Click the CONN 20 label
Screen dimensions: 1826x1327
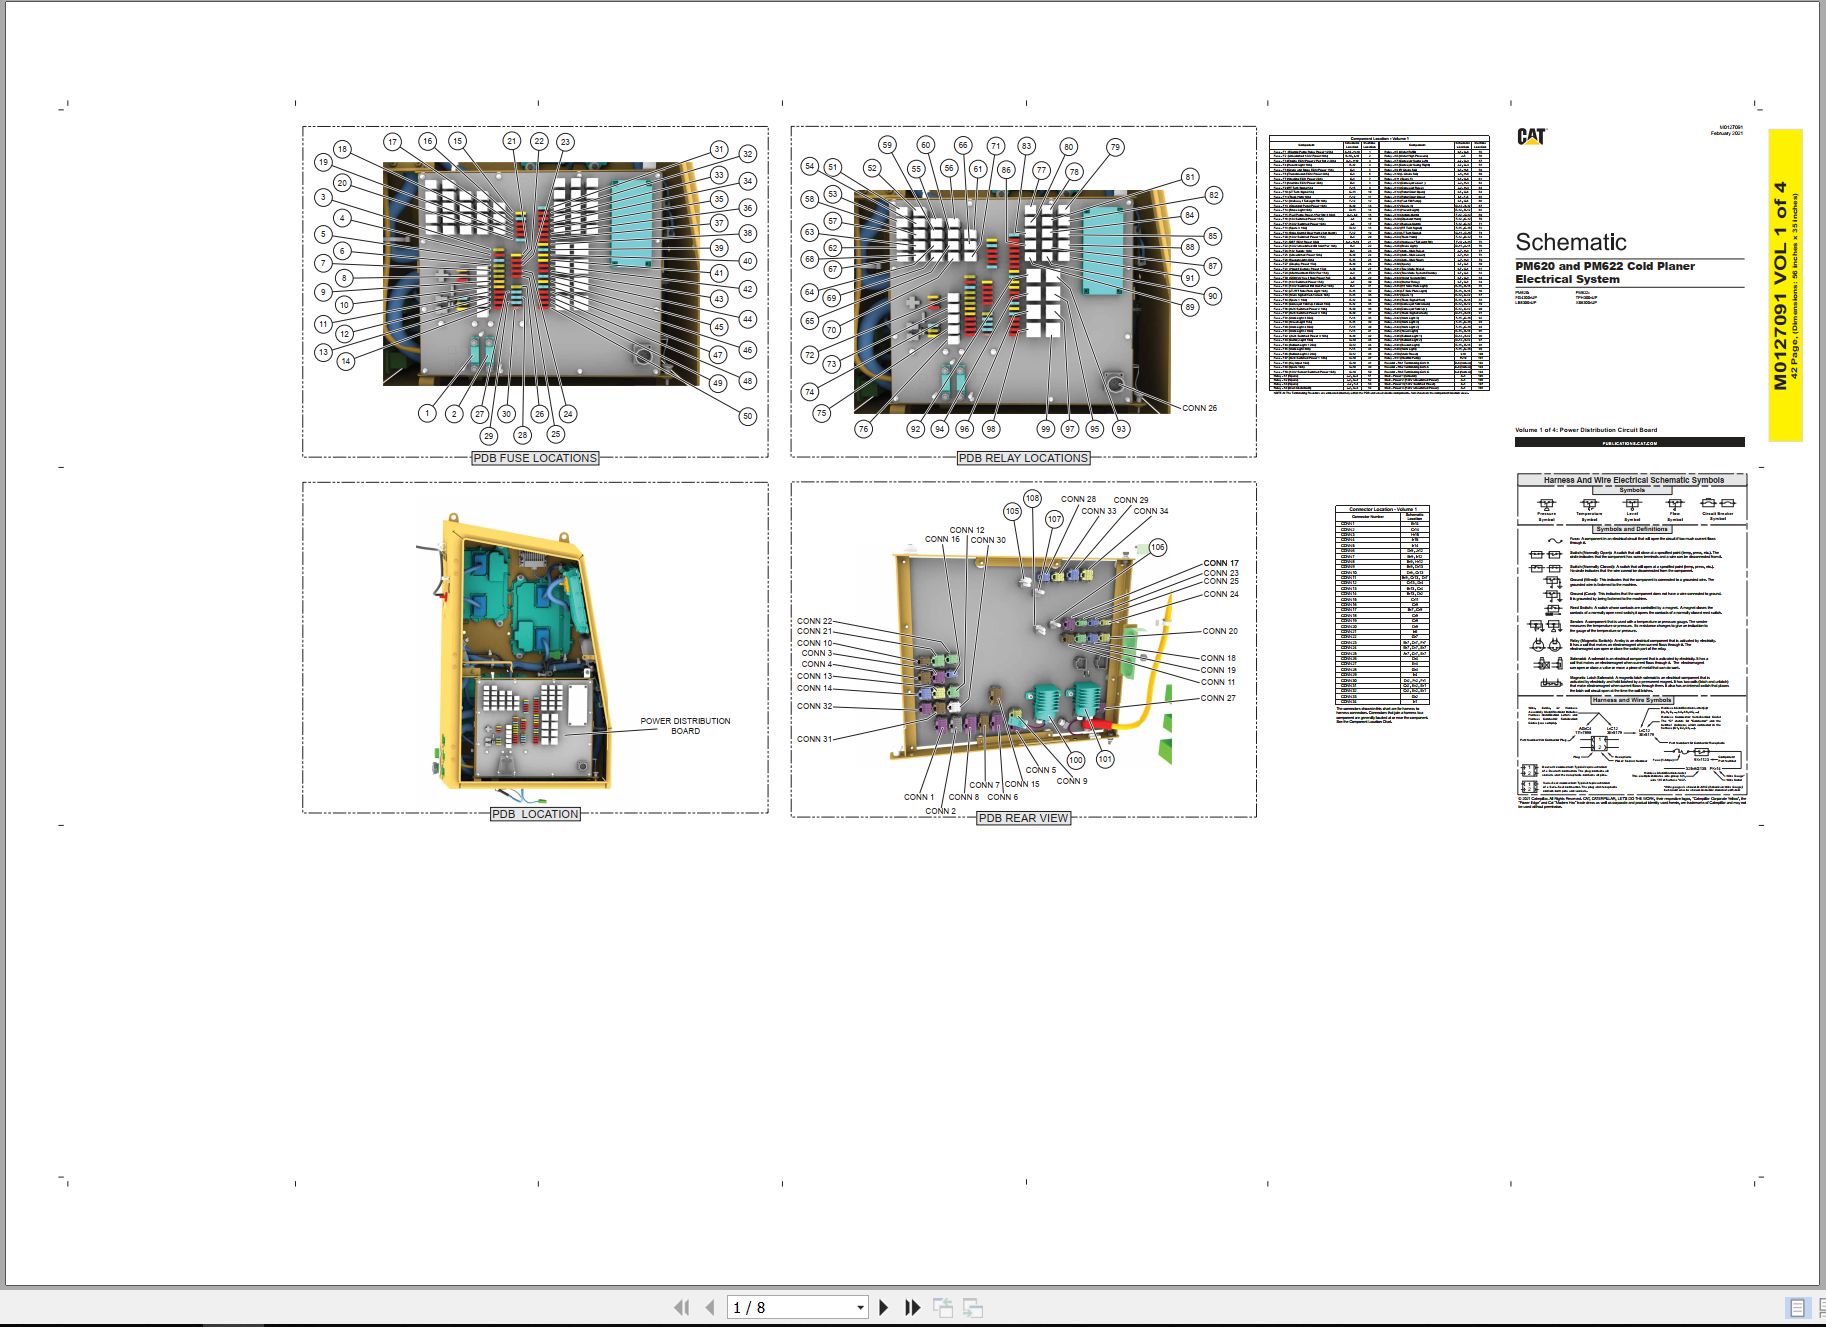(1219, 631)
